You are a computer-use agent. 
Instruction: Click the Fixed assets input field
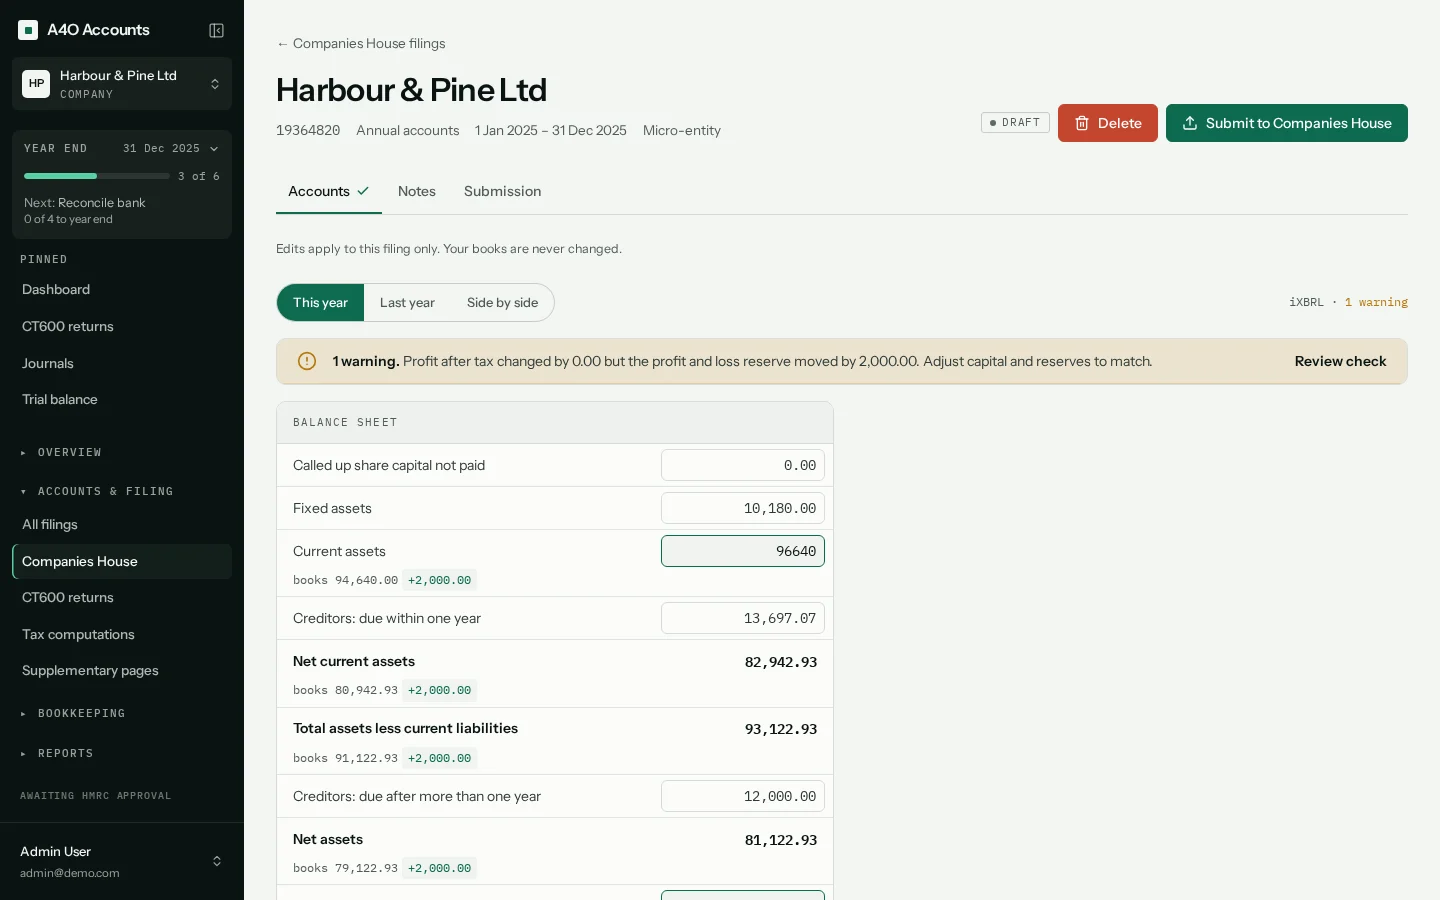(x=743, y=508)
